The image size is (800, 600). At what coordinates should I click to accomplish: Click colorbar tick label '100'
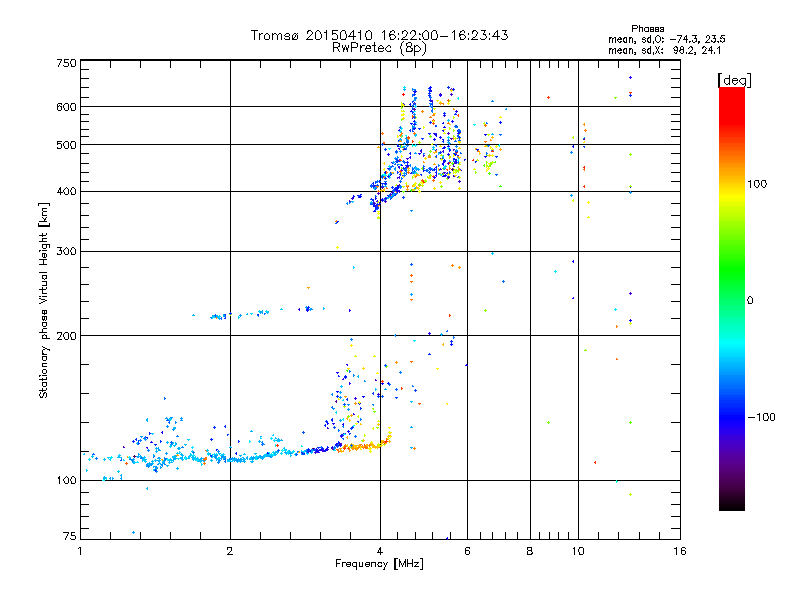757,184
